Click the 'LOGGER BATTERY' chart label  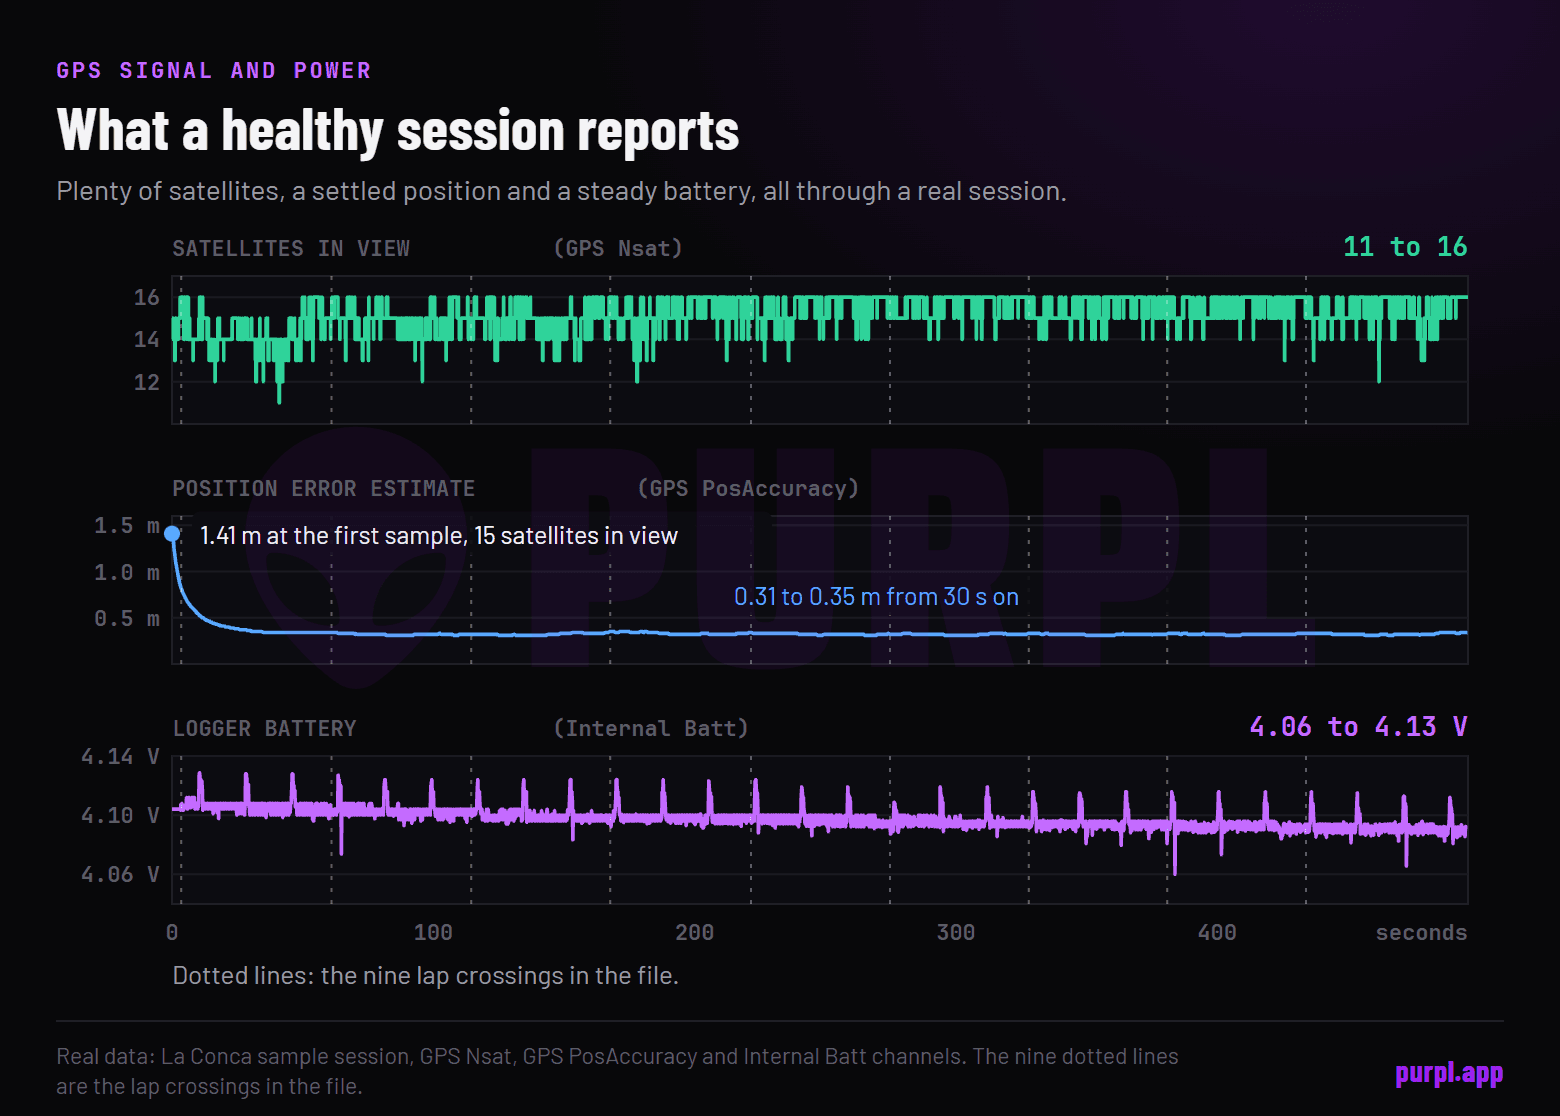click(x=264, y=728)
